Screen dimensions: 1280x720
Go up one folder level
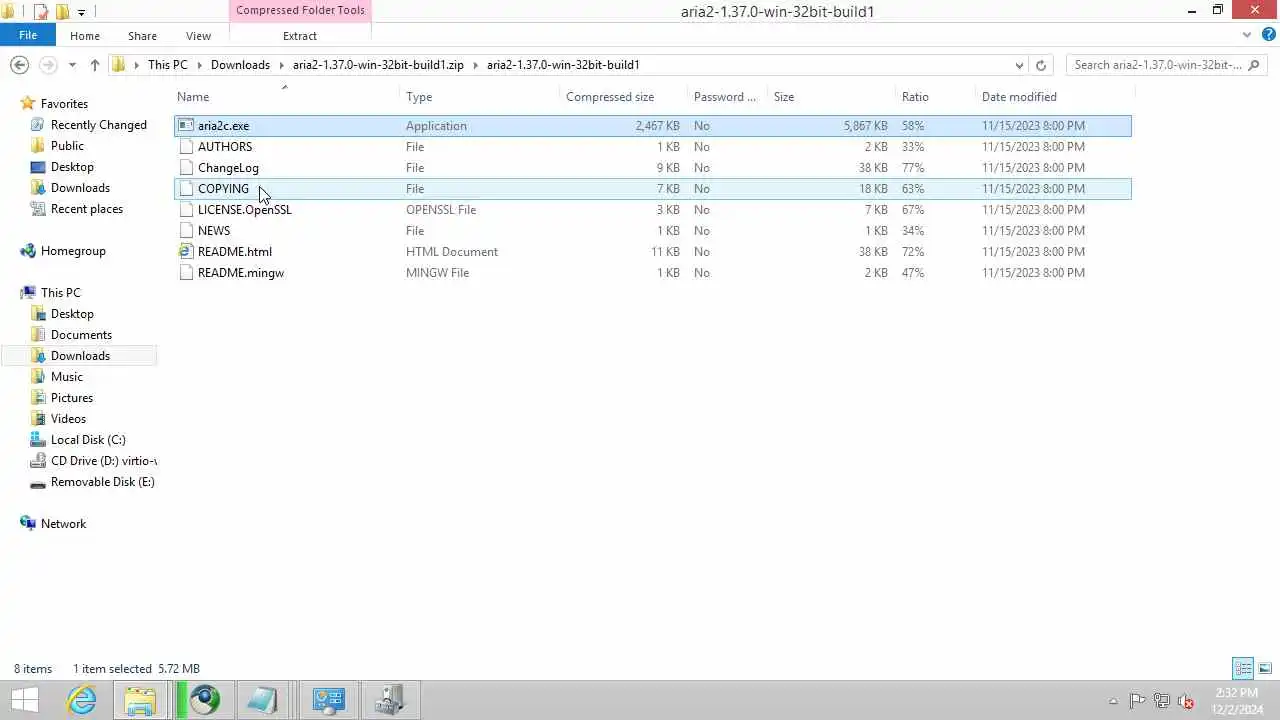pyautogui.click(x=95, y=65)
